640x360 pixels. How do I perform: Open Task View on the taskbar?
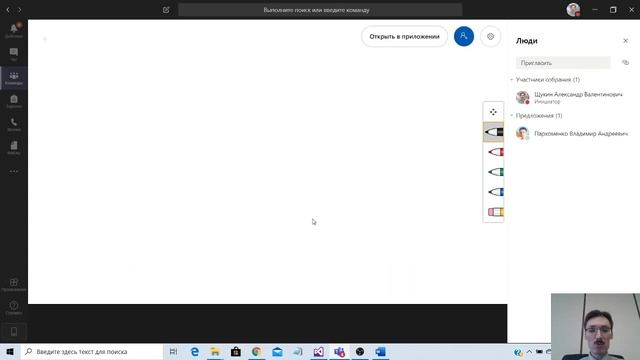(173, 351)
